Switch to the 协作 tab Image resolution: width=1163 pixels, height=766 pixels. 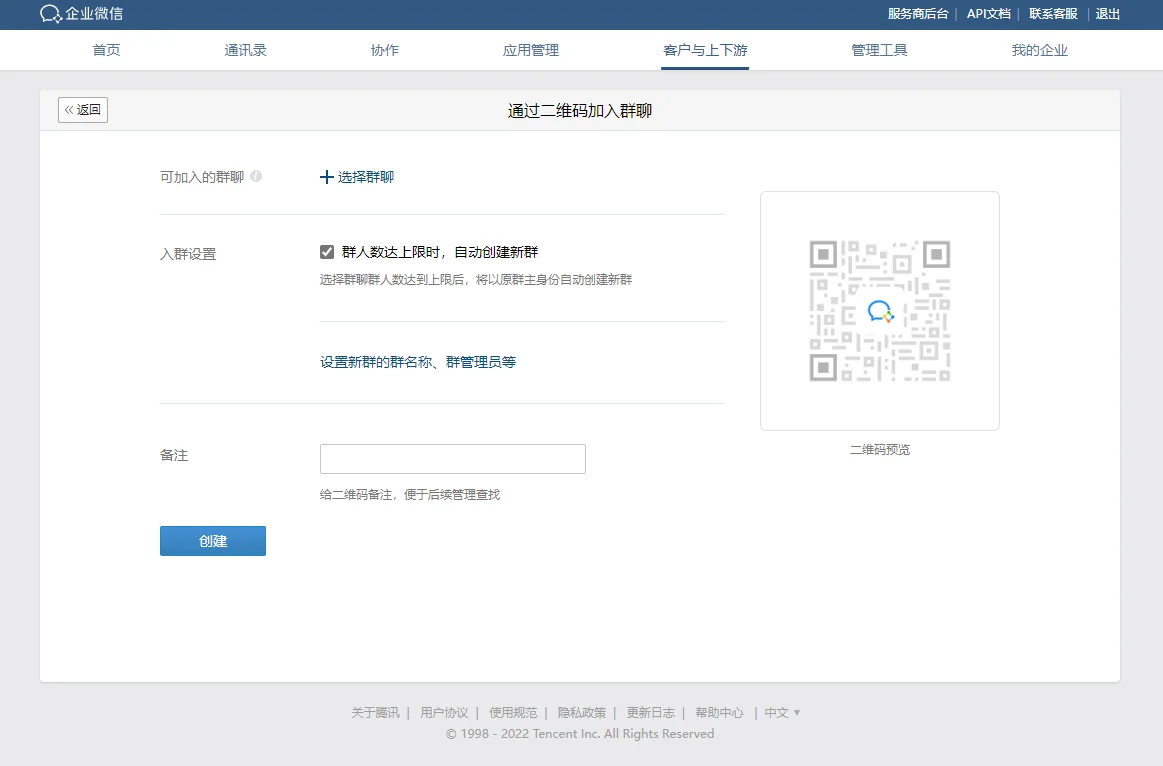point(385,50)
